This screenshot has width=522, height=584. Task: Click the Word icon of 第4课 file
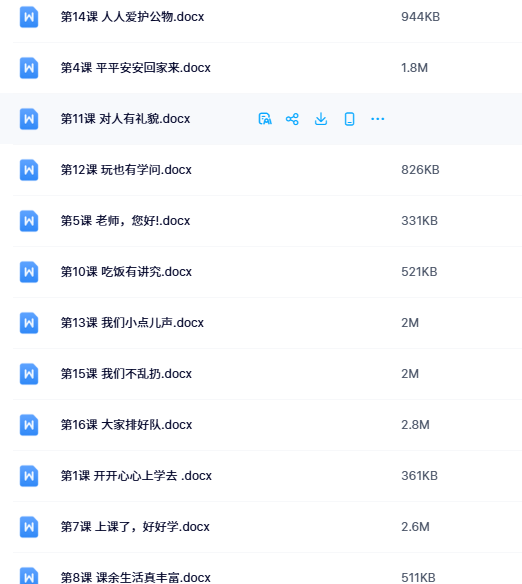point(29,68)
